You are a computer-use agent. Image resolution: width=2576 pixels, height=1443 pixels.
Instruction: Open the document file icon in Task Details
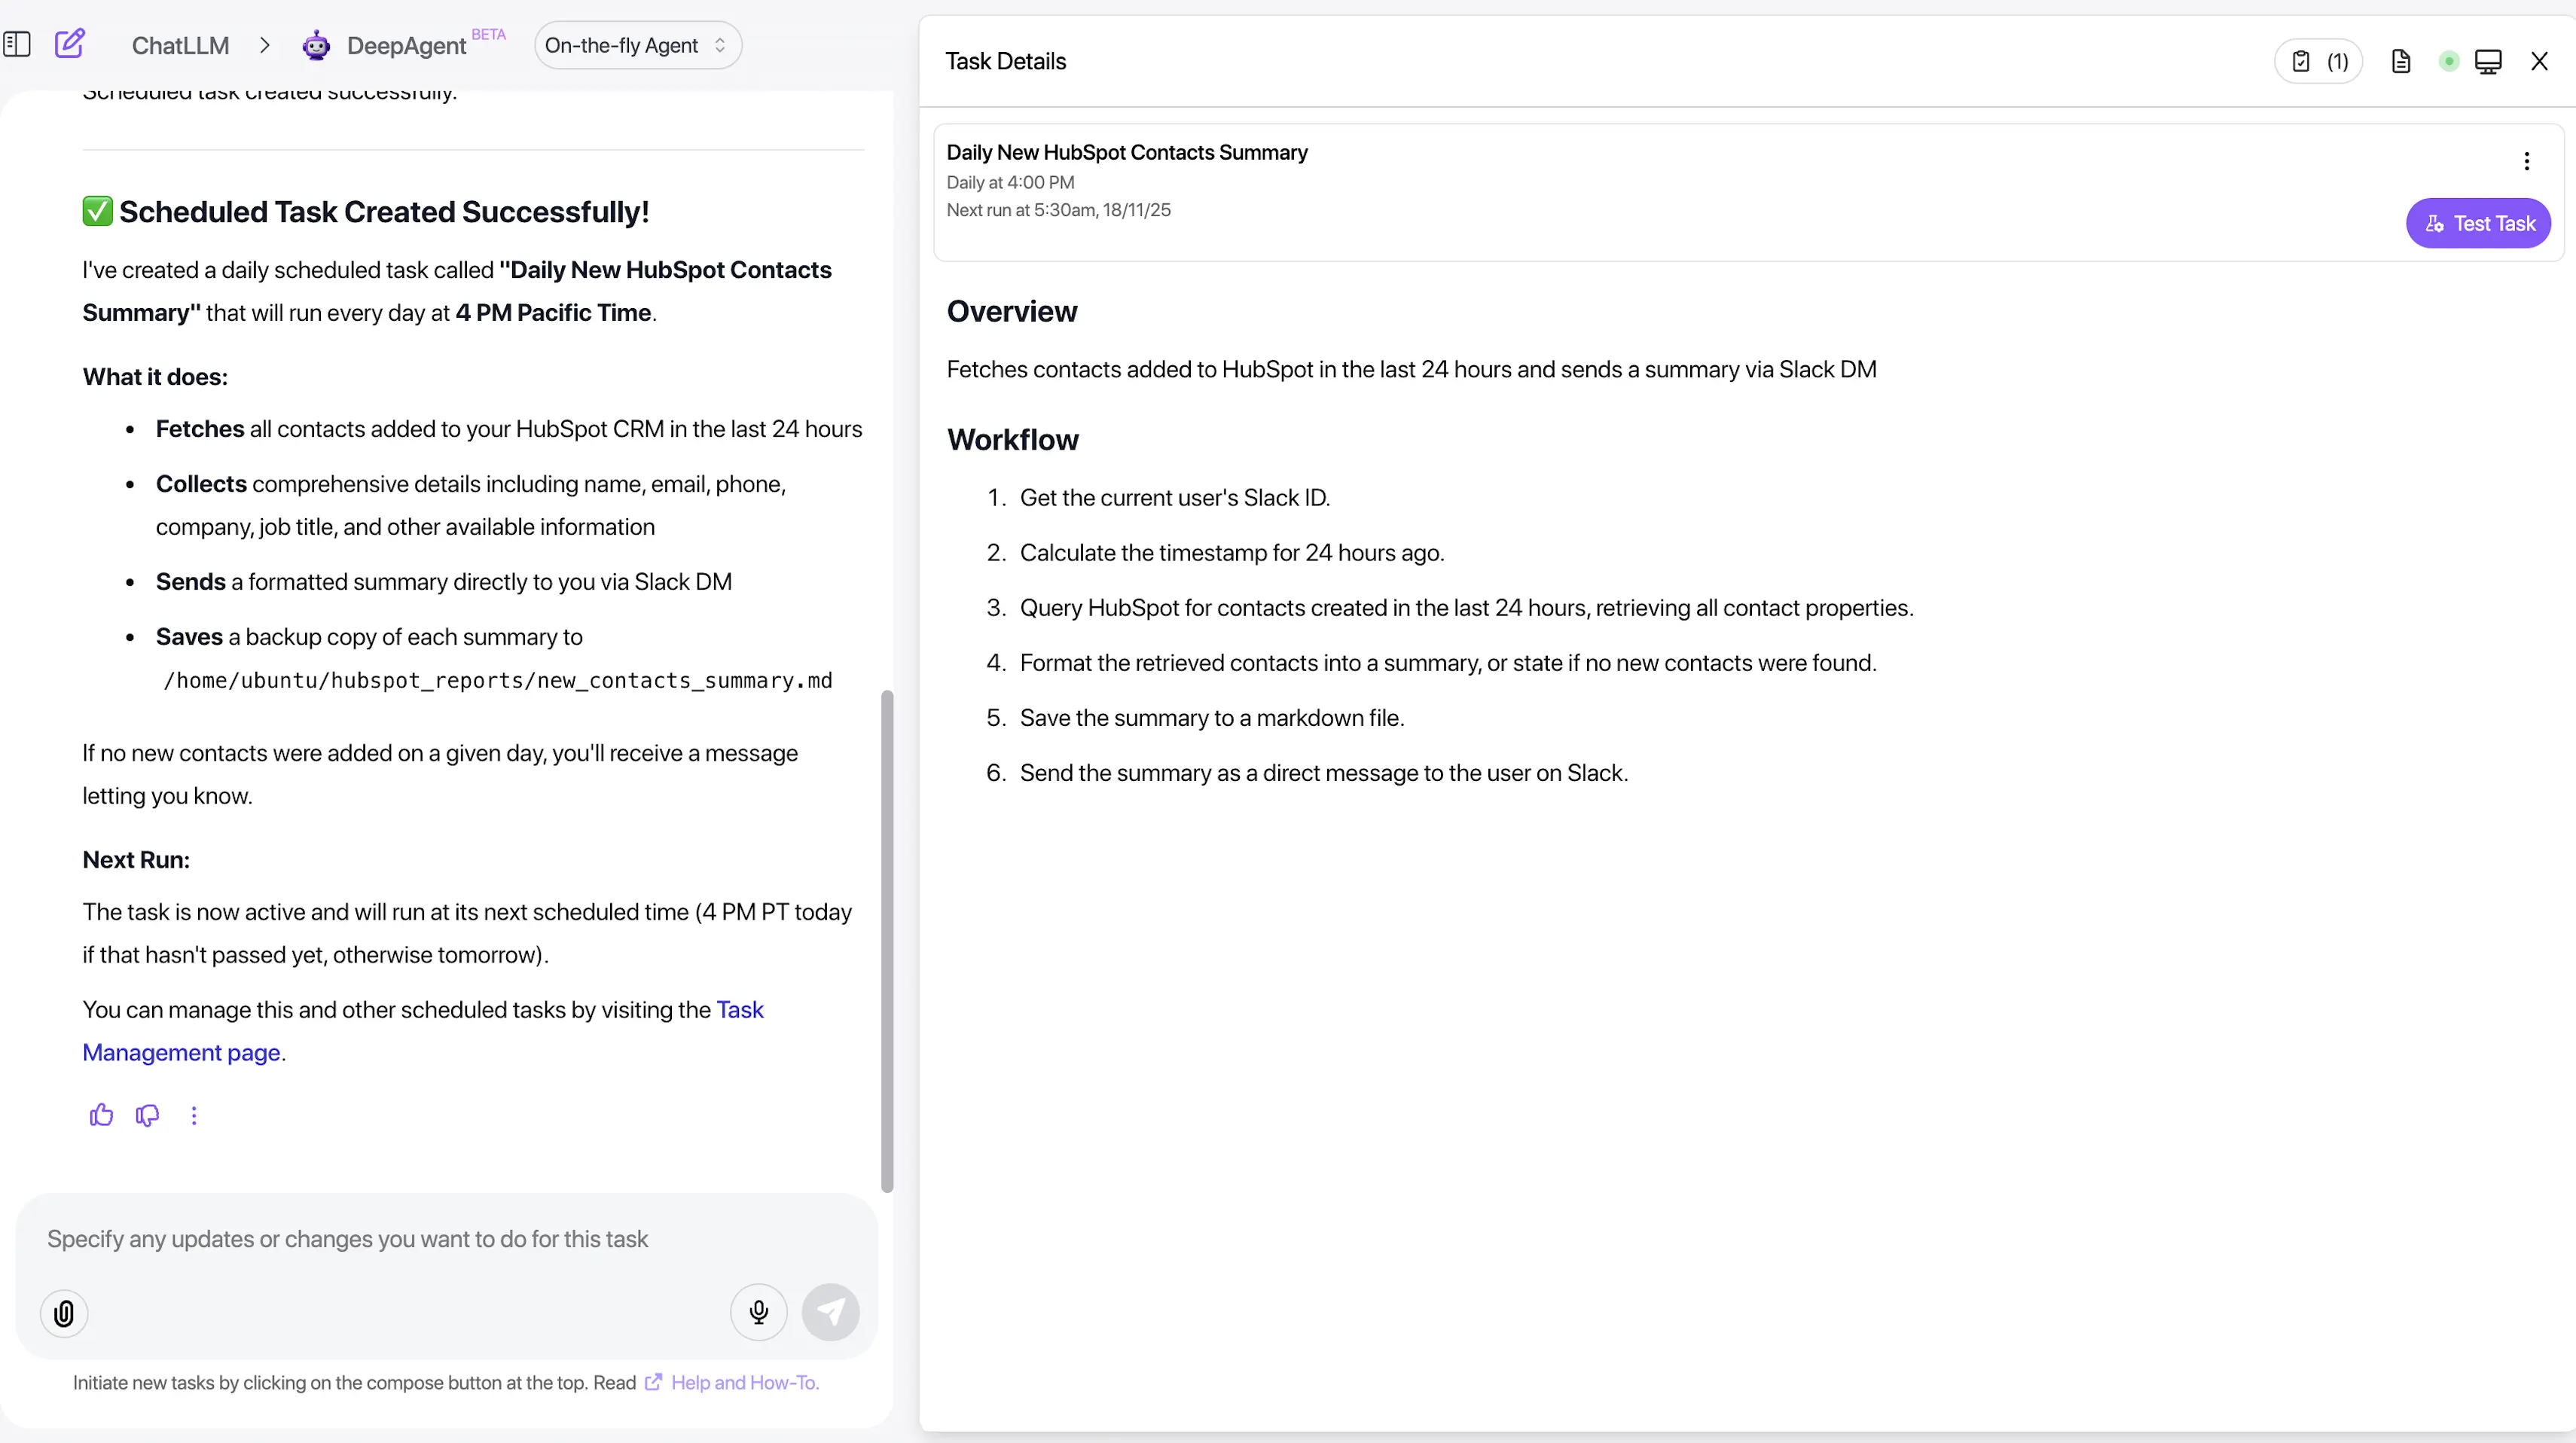click(x=2401, y=60)
